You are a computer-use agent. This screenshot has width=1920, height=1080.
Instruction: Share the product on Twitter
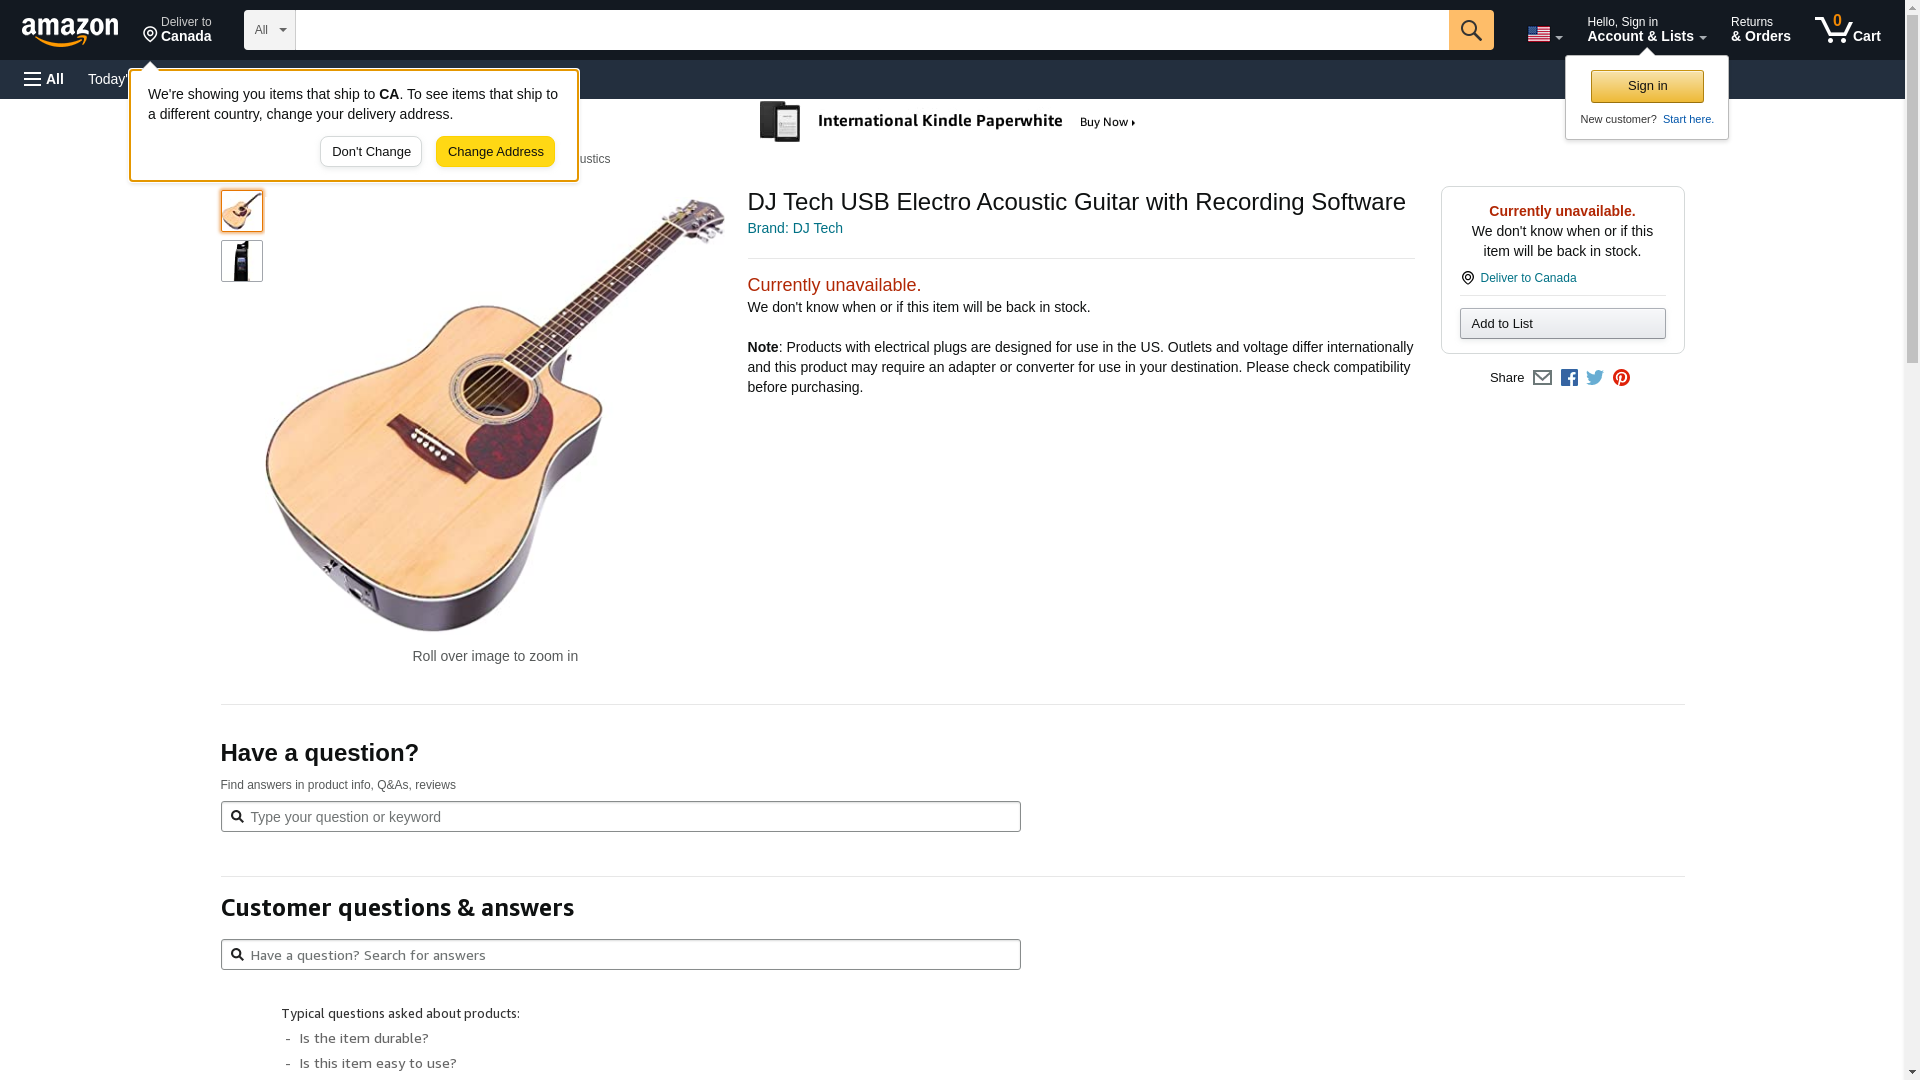[1595, 378]
